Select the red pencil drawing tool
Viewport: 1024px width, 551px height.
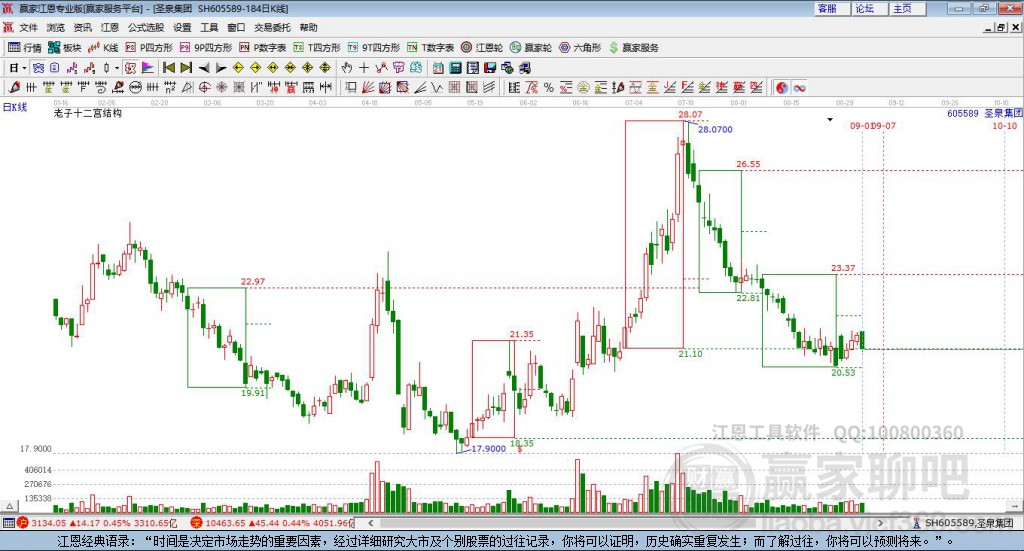click(x=14, y=87)
